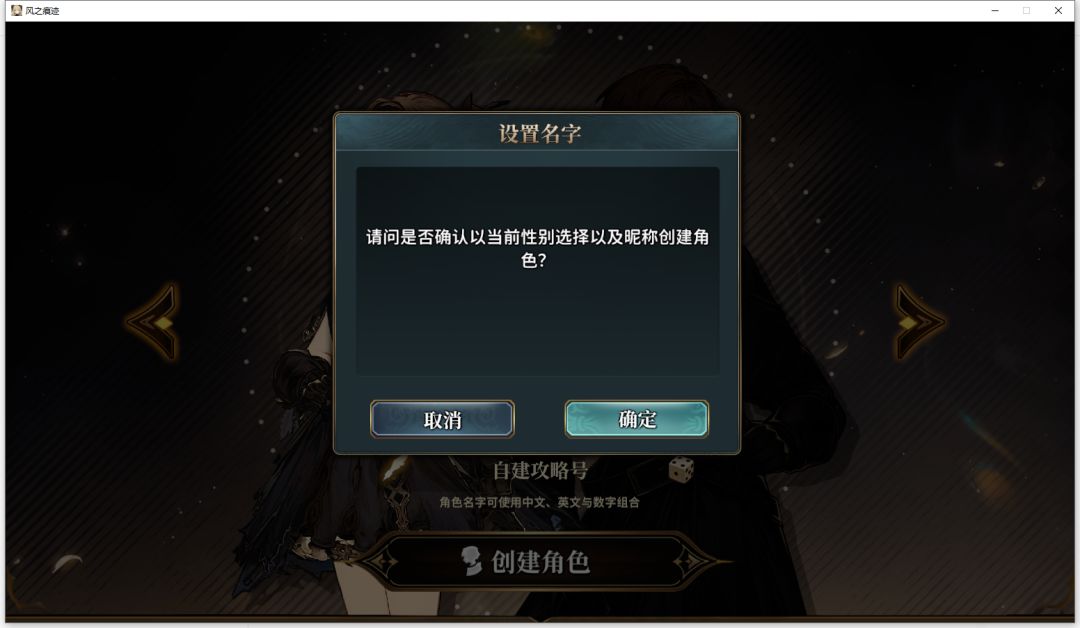Click left diamond ornament of 创建角色 button
1080x628 pixels.
click(x=382, y=562)
